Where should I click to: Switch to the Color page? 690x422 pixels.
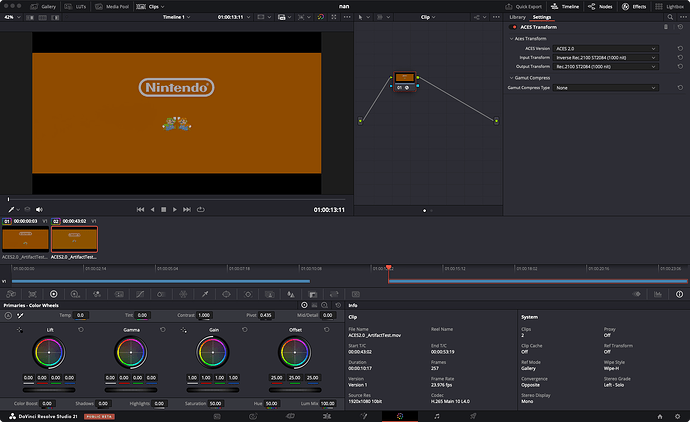(x=400, y=416)
